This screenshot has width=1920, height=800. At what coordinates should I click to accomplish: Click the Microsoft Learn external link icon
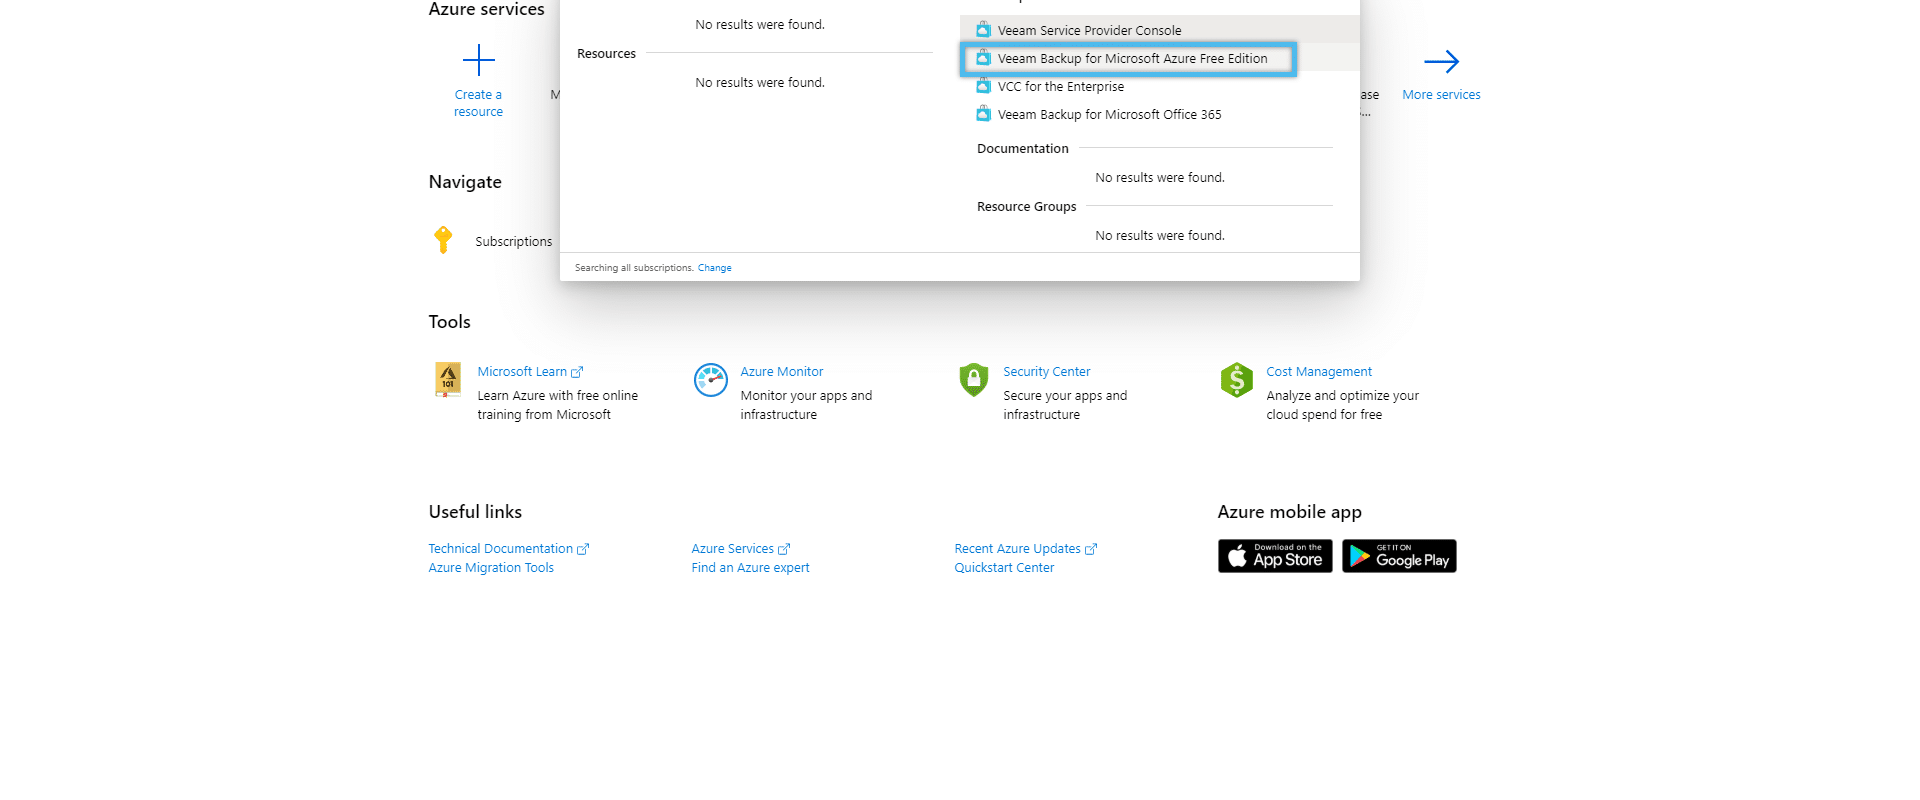[577, 372]
